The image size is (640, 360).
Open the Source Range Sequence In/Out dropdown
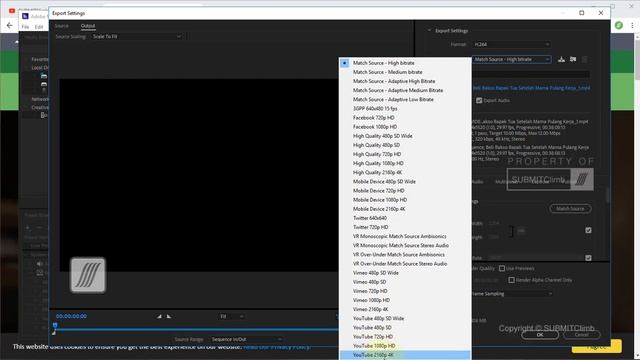pyautogui.click(x=246, y=339)
